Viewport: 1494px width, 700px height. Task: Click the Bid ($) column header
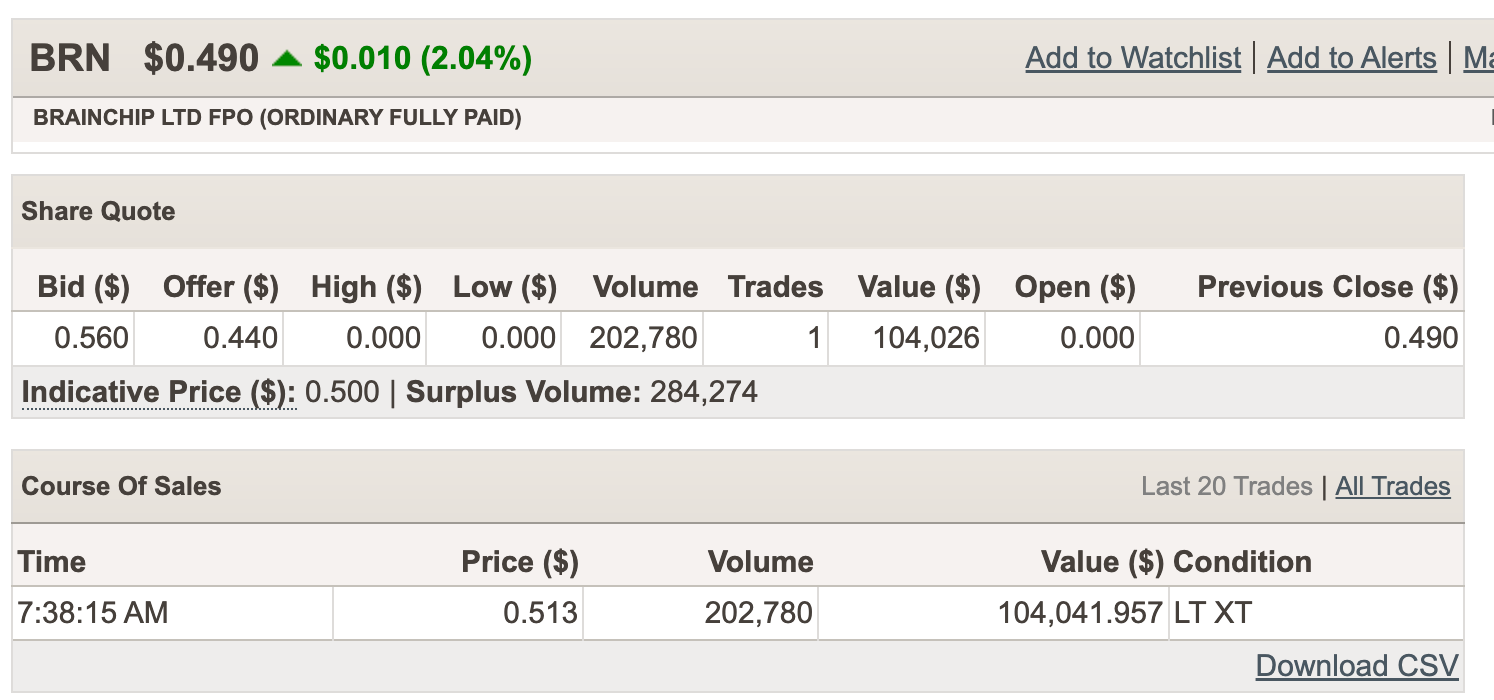coord(84,287)
